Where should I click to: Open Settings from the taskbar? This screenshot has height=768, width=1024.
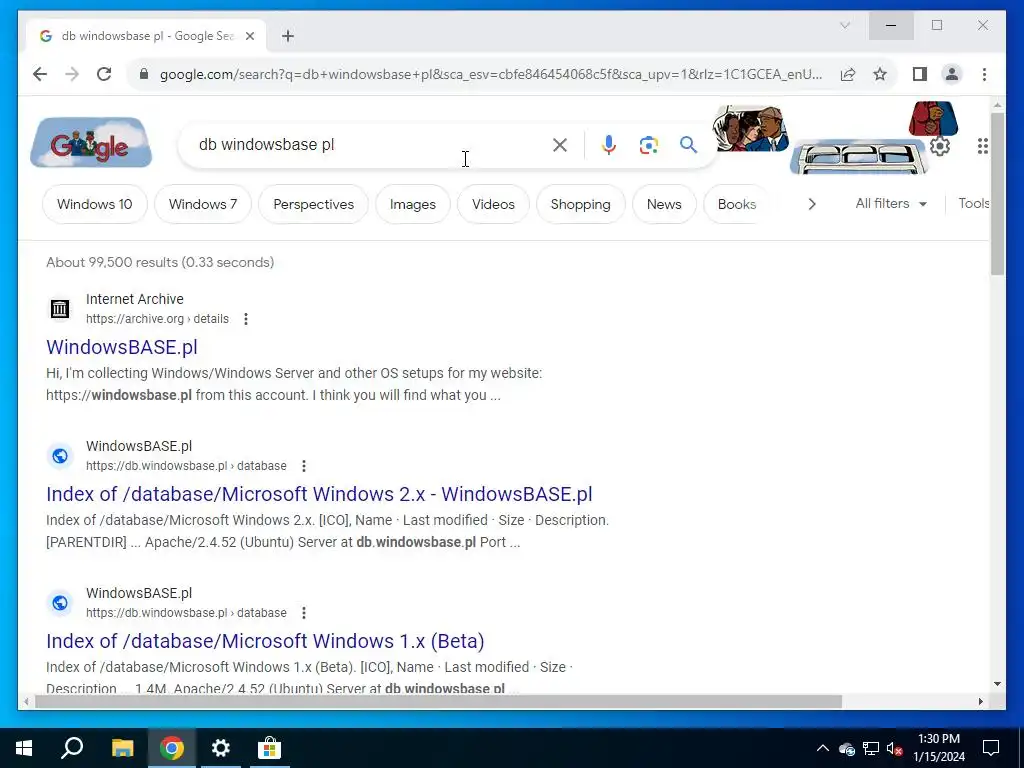(x=221, y=748)
